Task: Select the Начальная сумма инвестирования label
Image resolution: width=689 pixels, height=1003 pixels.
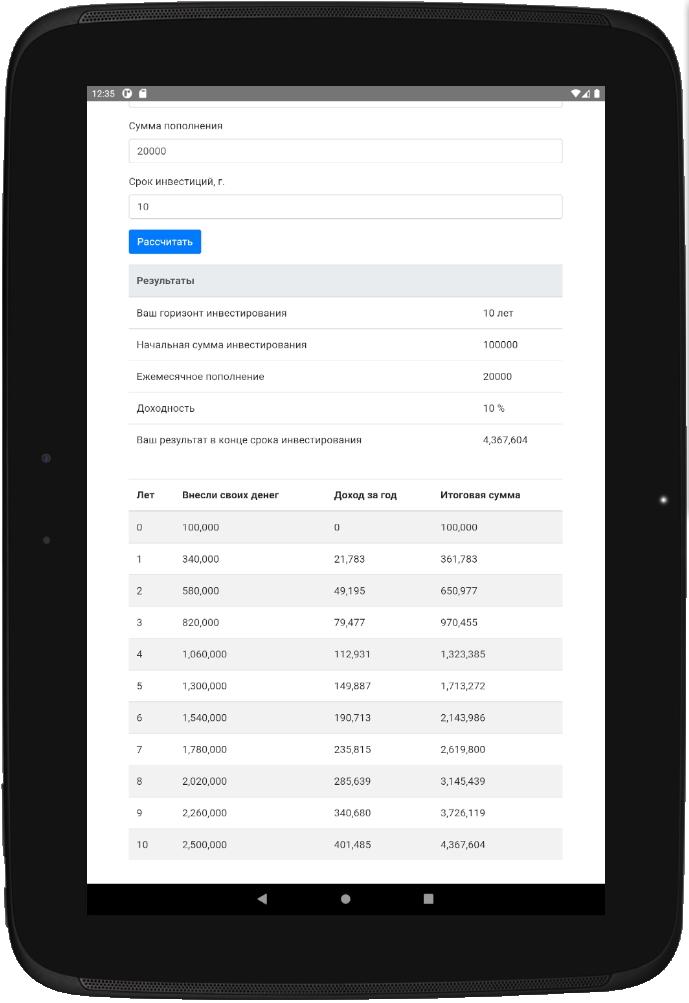Action: point(221,345)
